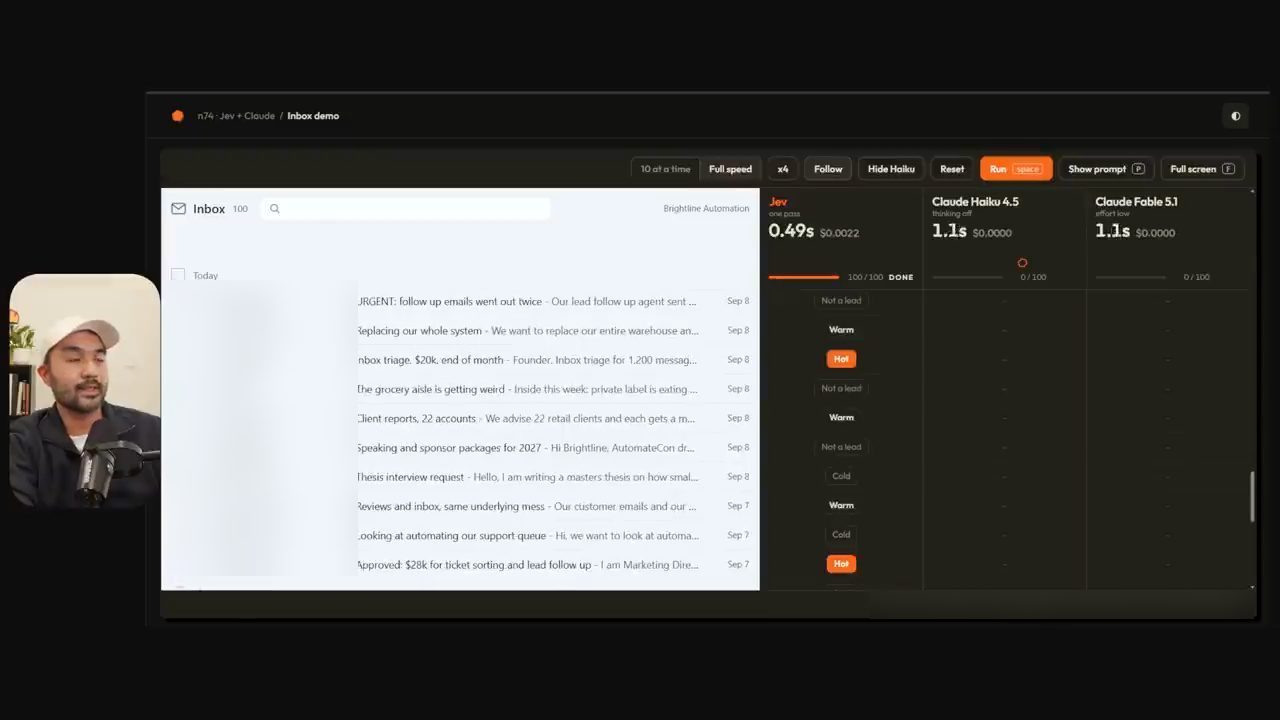1280x720 pixels.
Task: Click the Inbox envelope icon
Action: coord(179,209)
